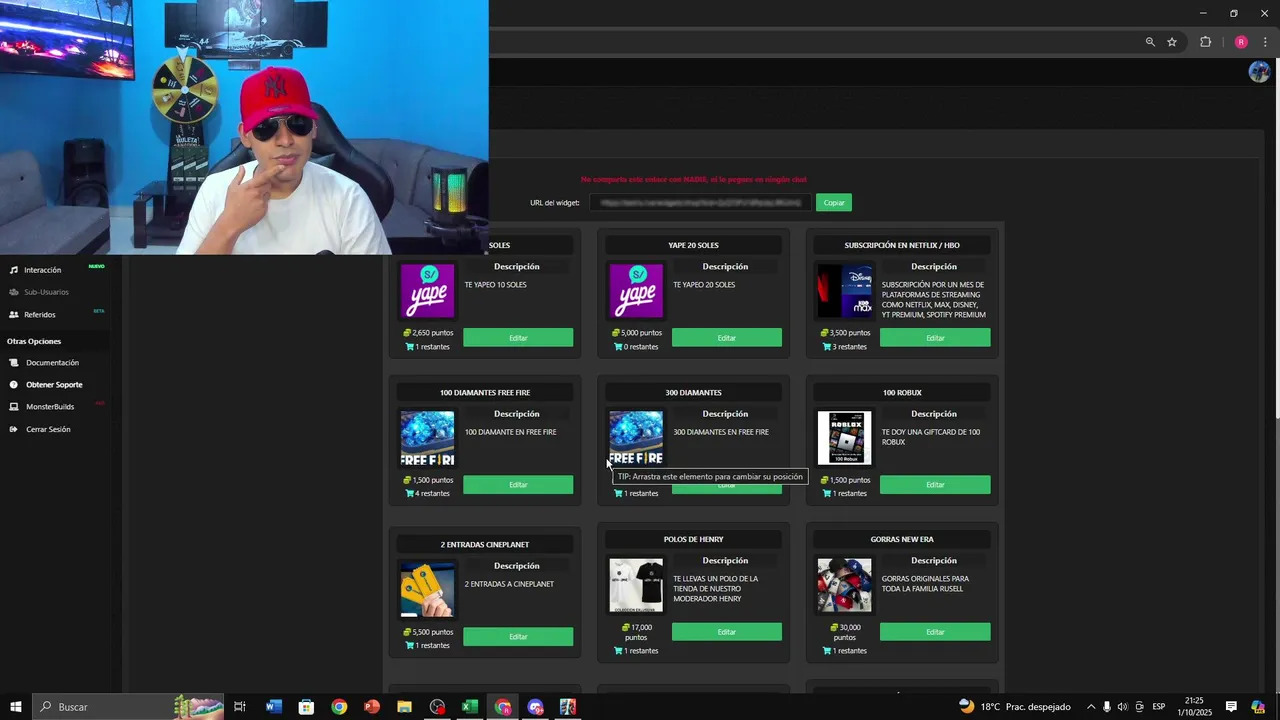Click the 100 ROBUX card title
The image size is (1280, 720).
(x=902, y=393)
